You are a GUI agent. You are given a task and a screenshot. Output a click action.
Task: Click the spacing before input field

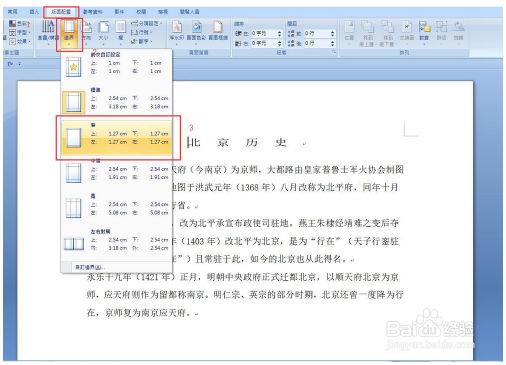(317, 33)
